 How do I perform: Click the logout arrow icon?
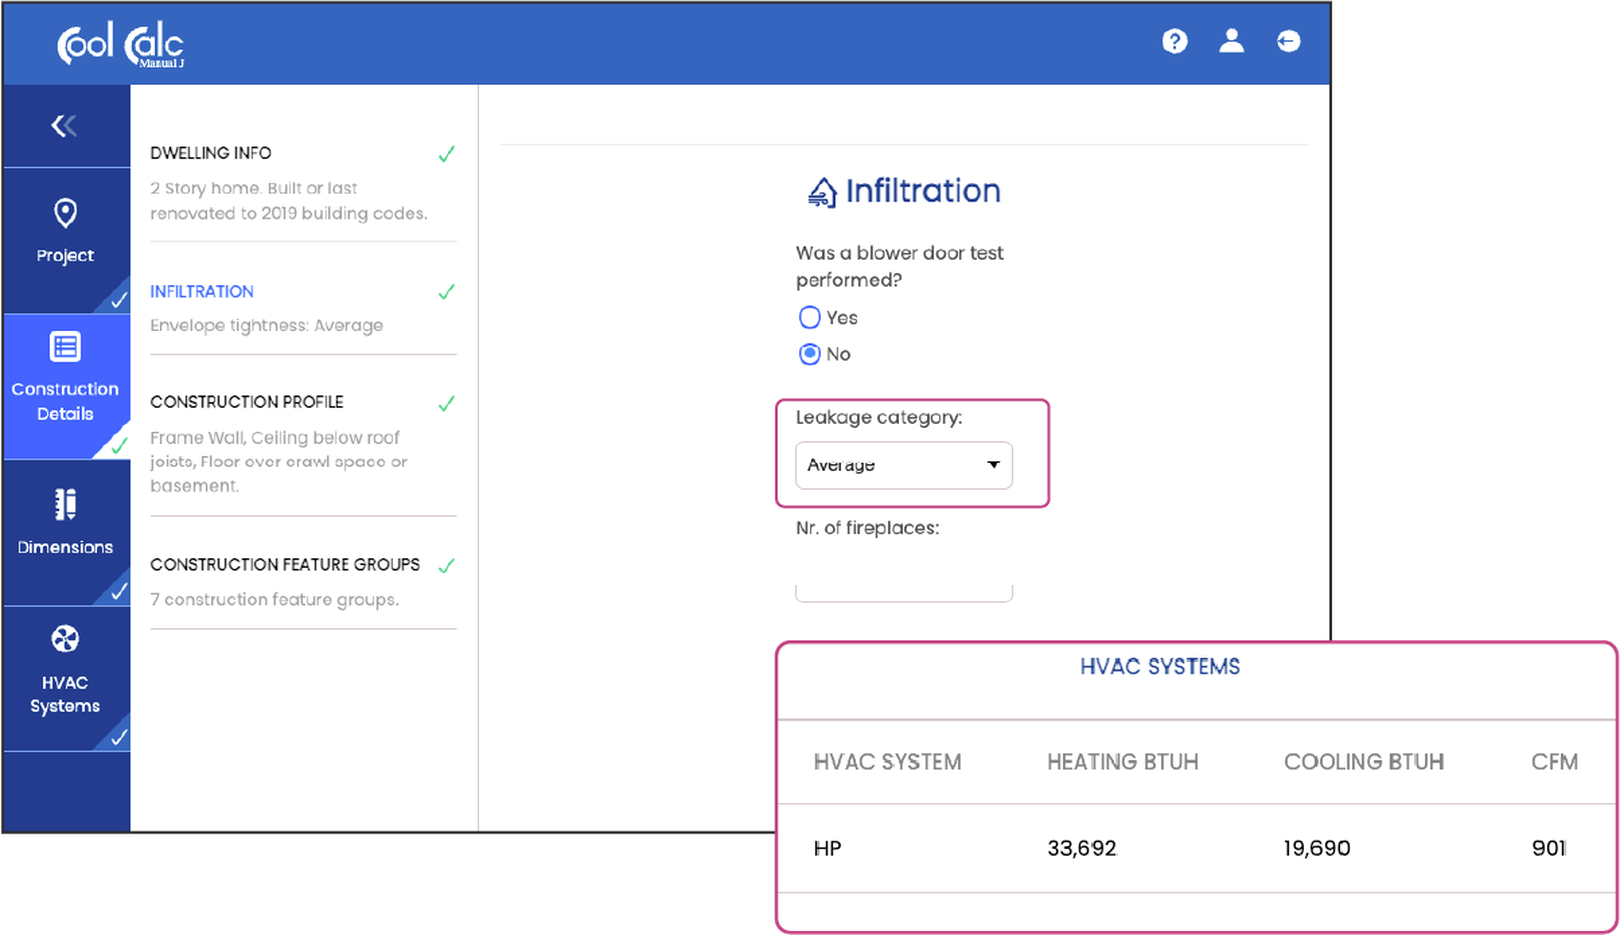[1288, 41]
